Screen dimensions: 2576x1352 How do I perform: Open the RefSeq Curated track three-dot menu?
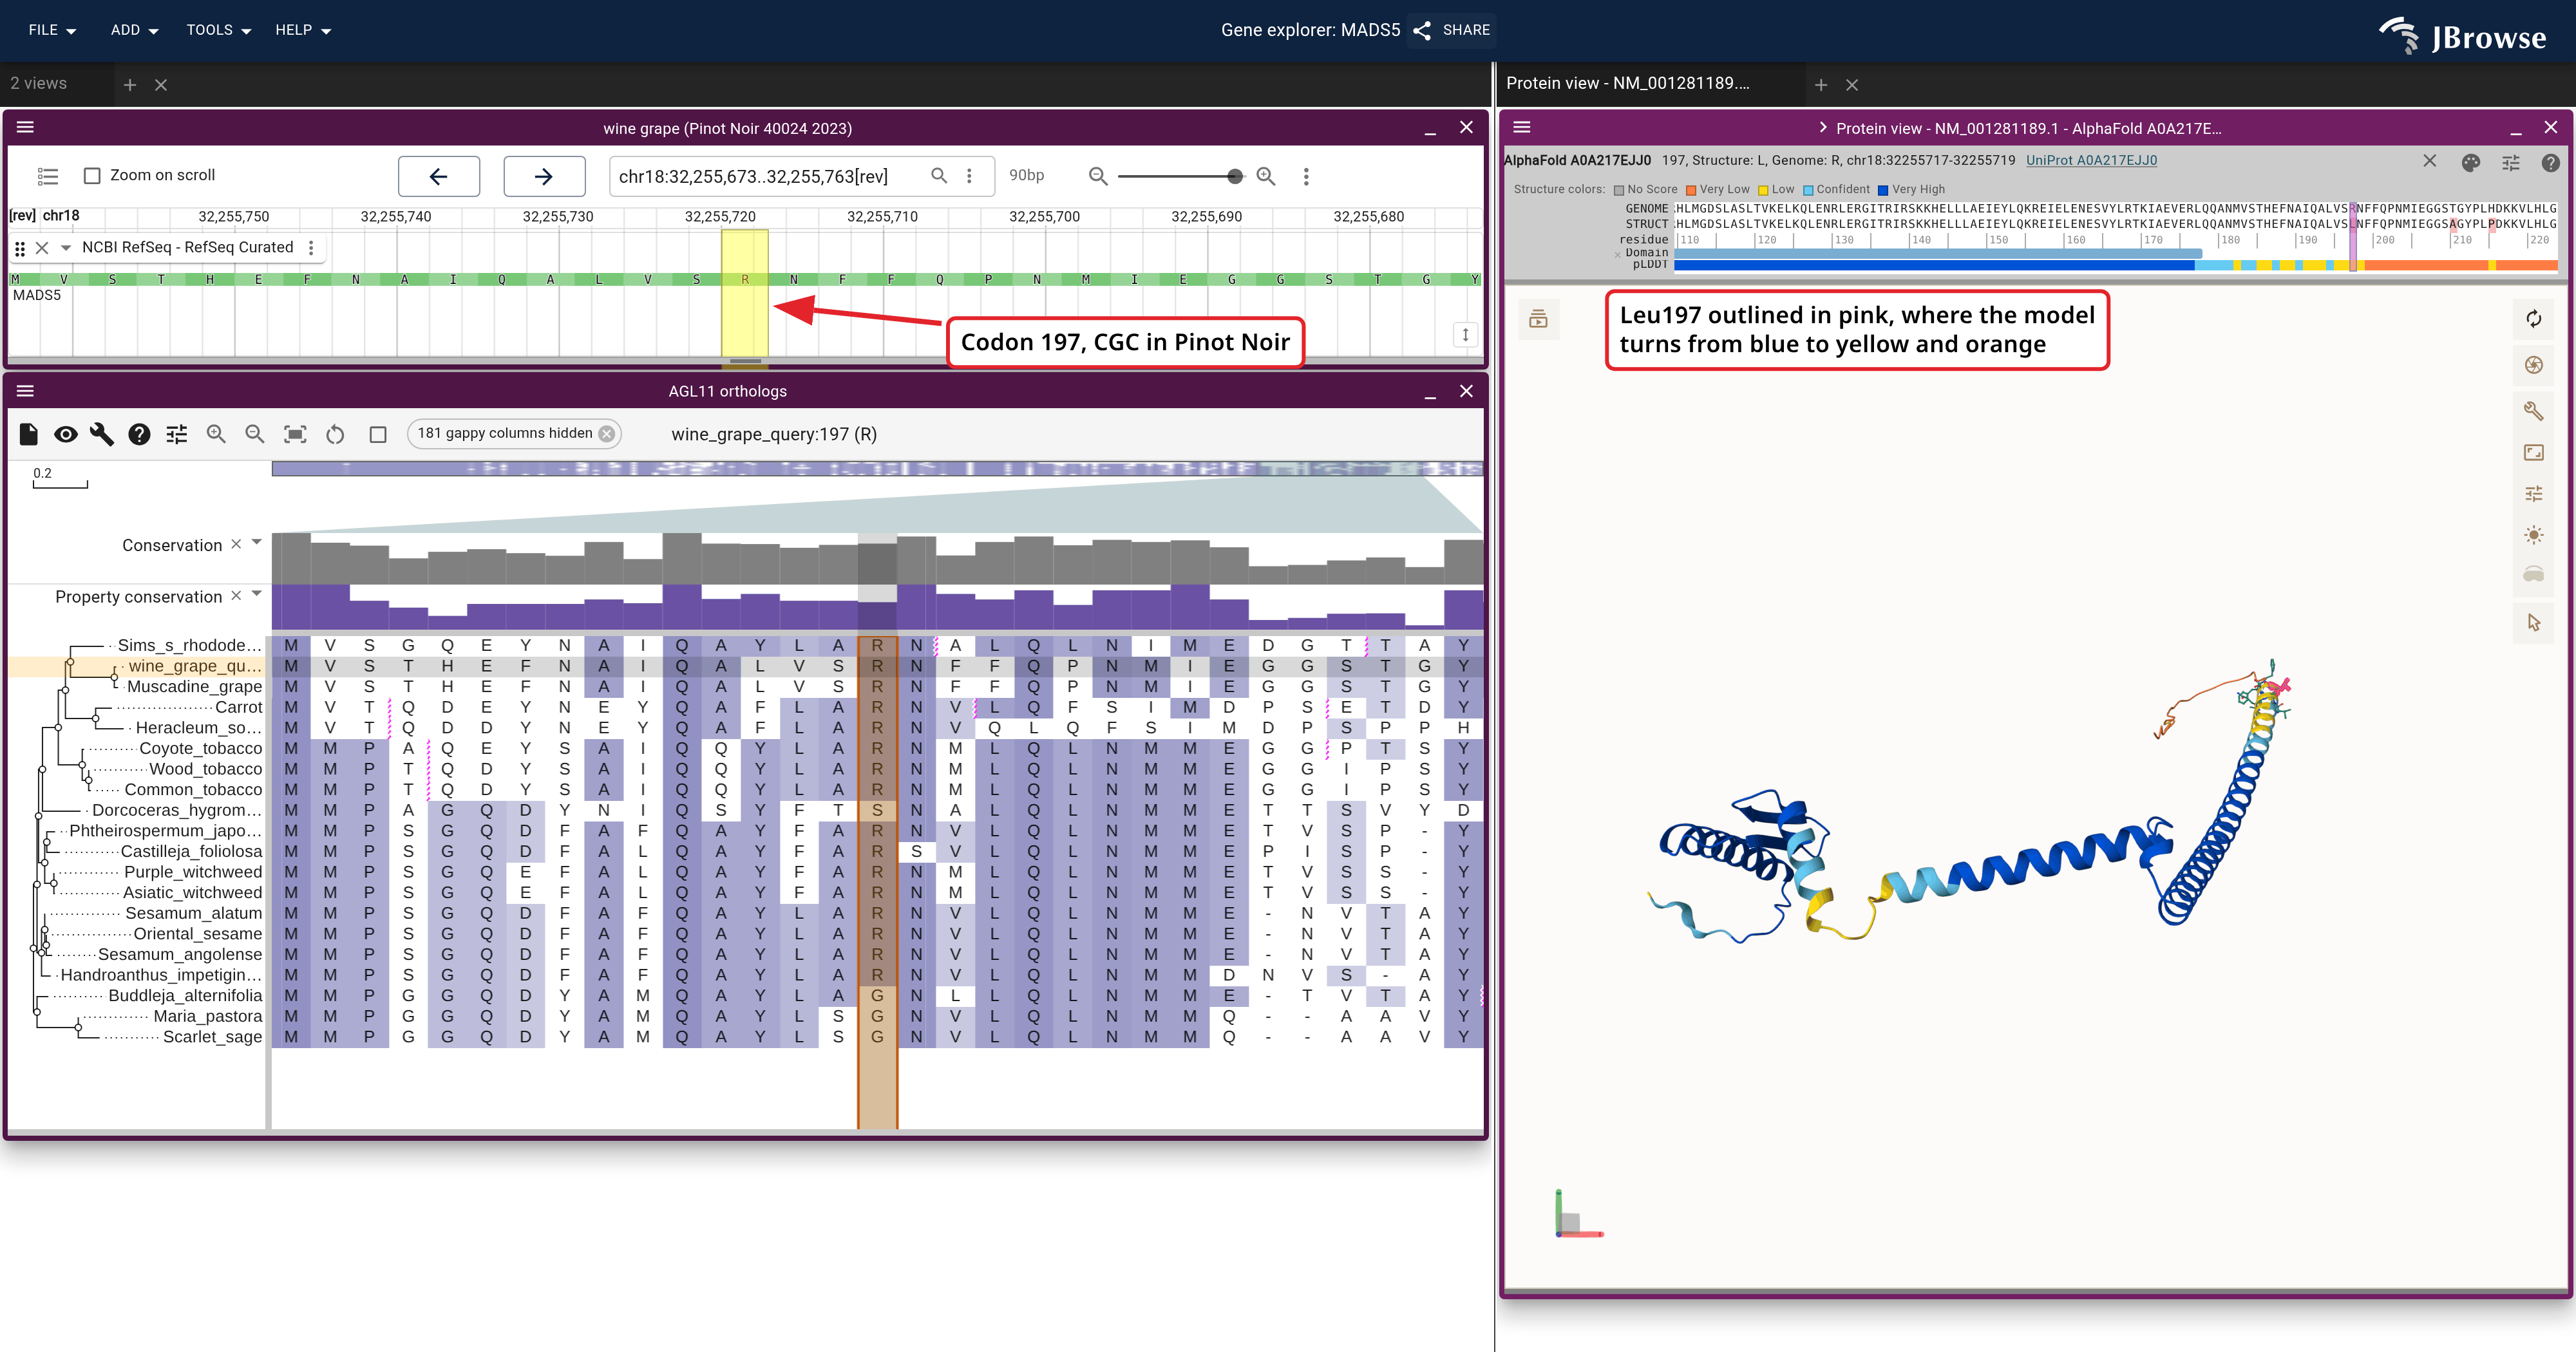[311, 247]
